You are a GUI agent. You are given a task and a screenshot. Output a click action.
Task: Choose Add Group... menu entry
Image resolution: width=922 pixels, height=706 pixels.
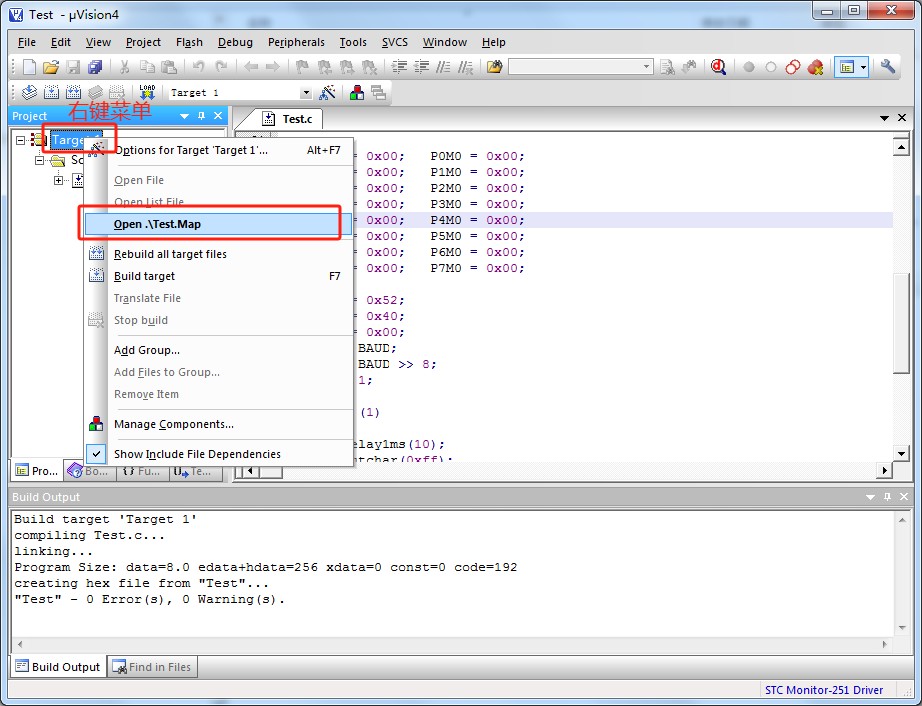218,350
